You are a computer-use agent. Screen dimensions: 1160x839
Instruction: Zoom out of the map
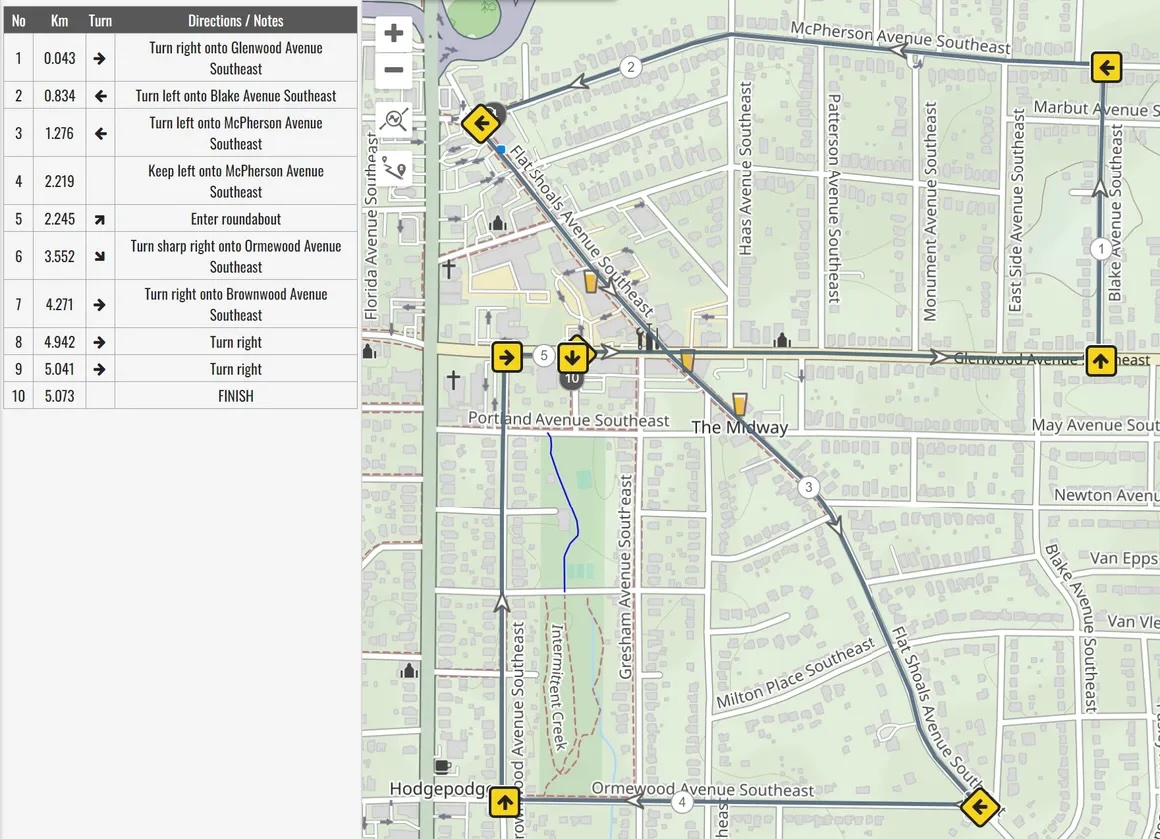click(x=393, y=70)
